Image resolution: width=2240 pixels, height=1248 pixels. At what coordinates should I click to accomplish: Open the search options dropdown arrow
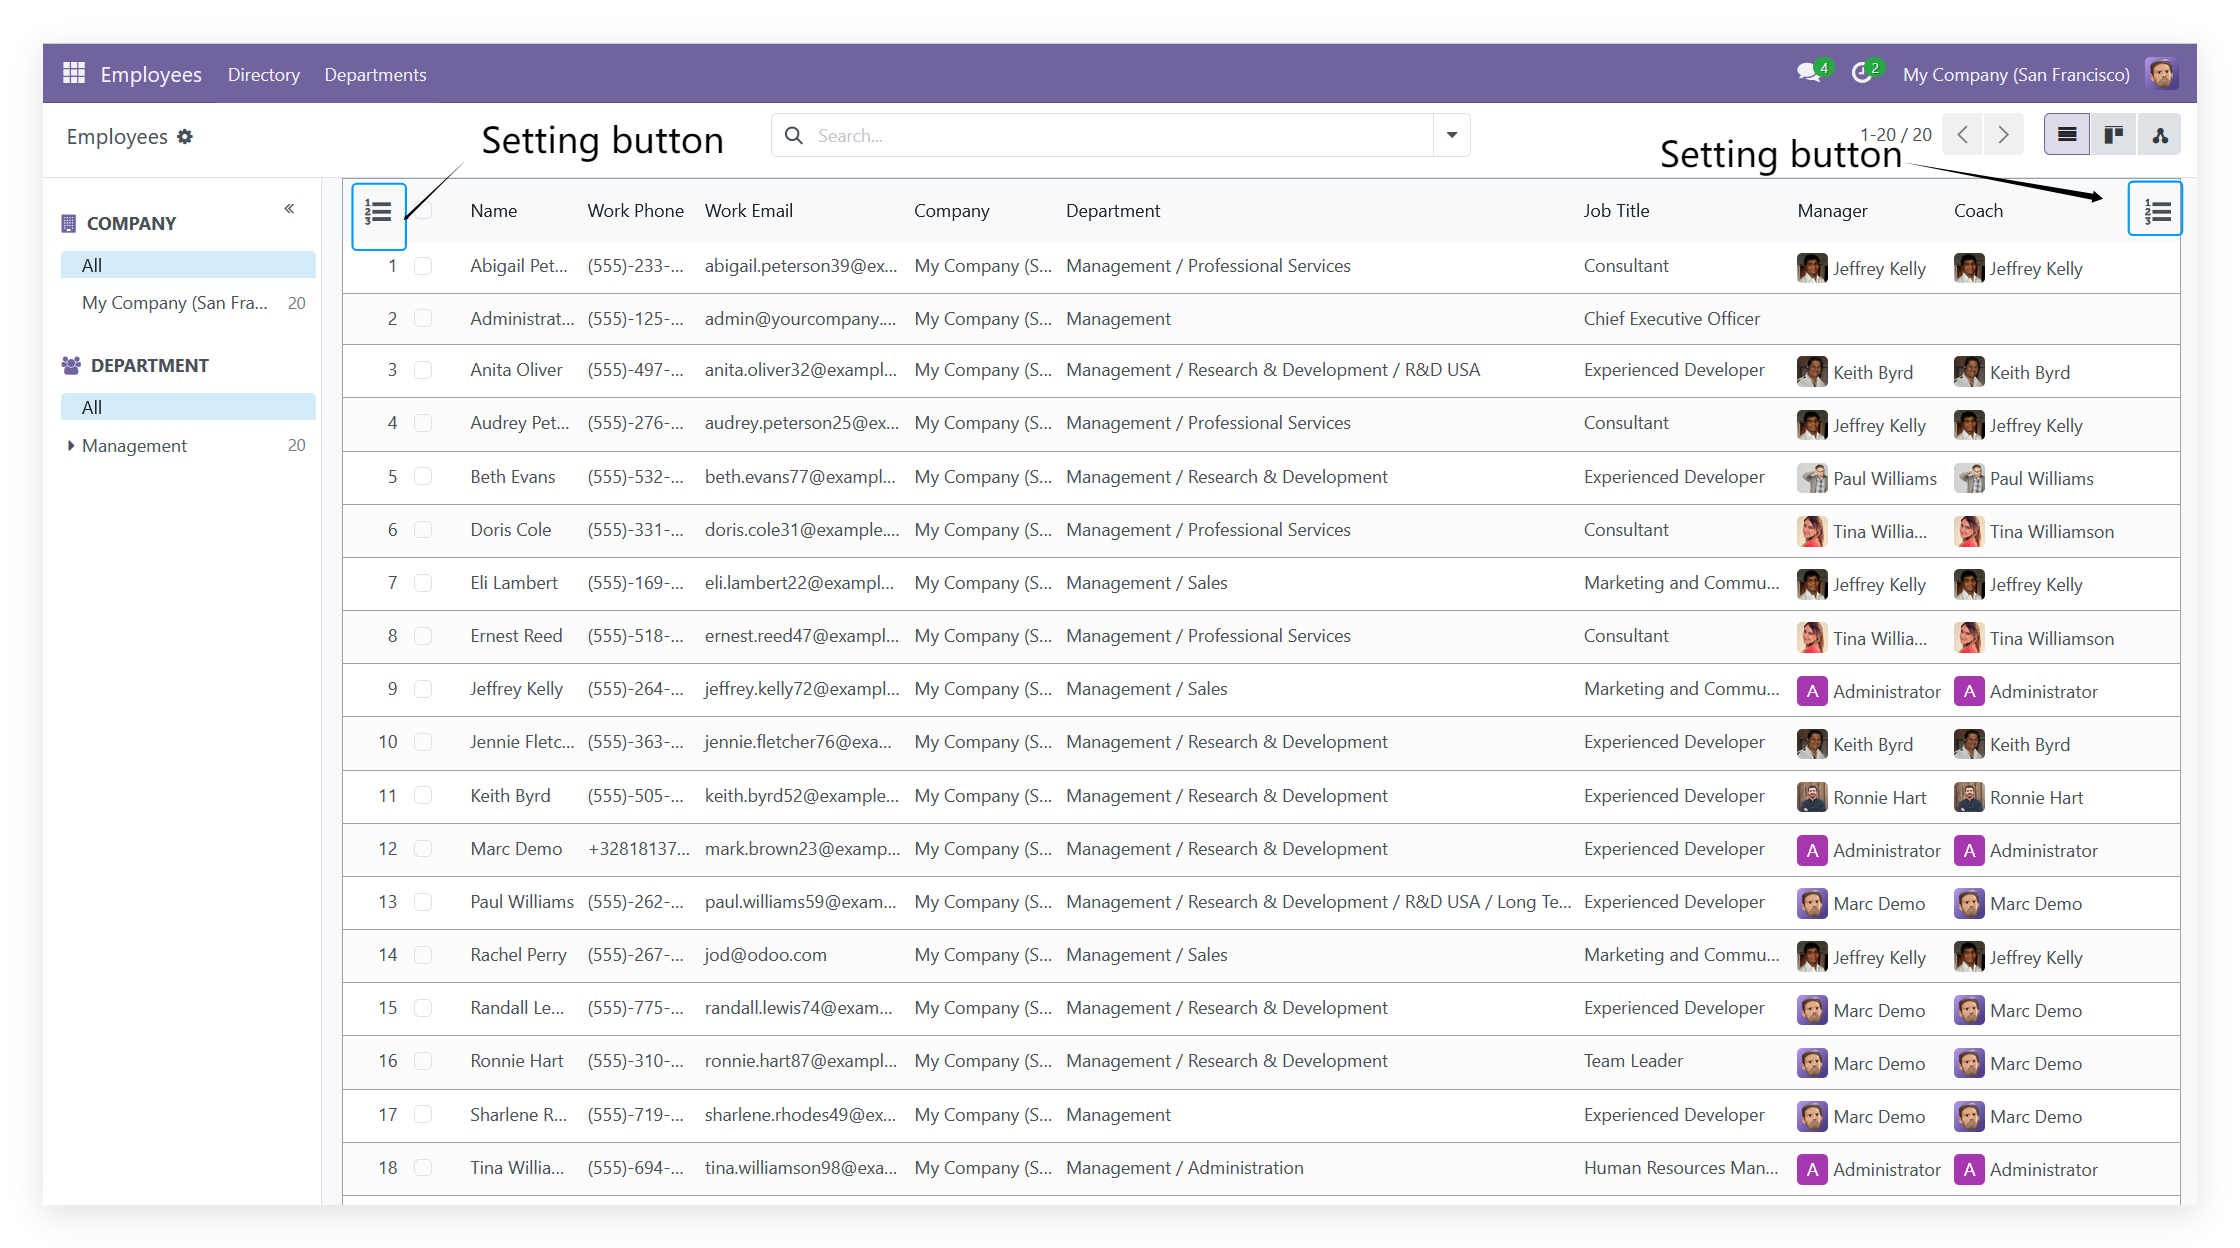pyautogui.click(x=1452, y=135)
